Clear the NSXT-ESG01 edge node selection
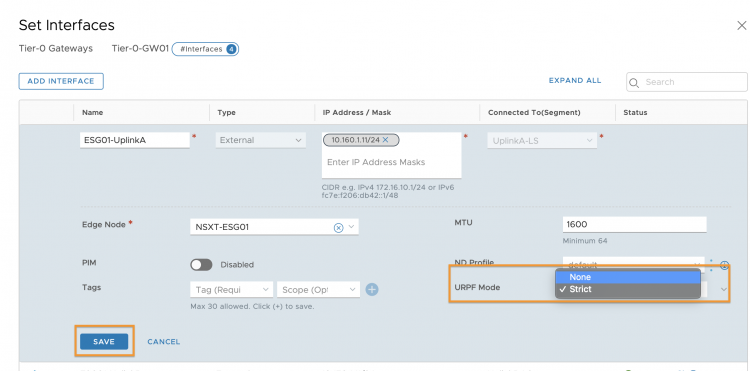750x371 pixels. coord(338,228)
